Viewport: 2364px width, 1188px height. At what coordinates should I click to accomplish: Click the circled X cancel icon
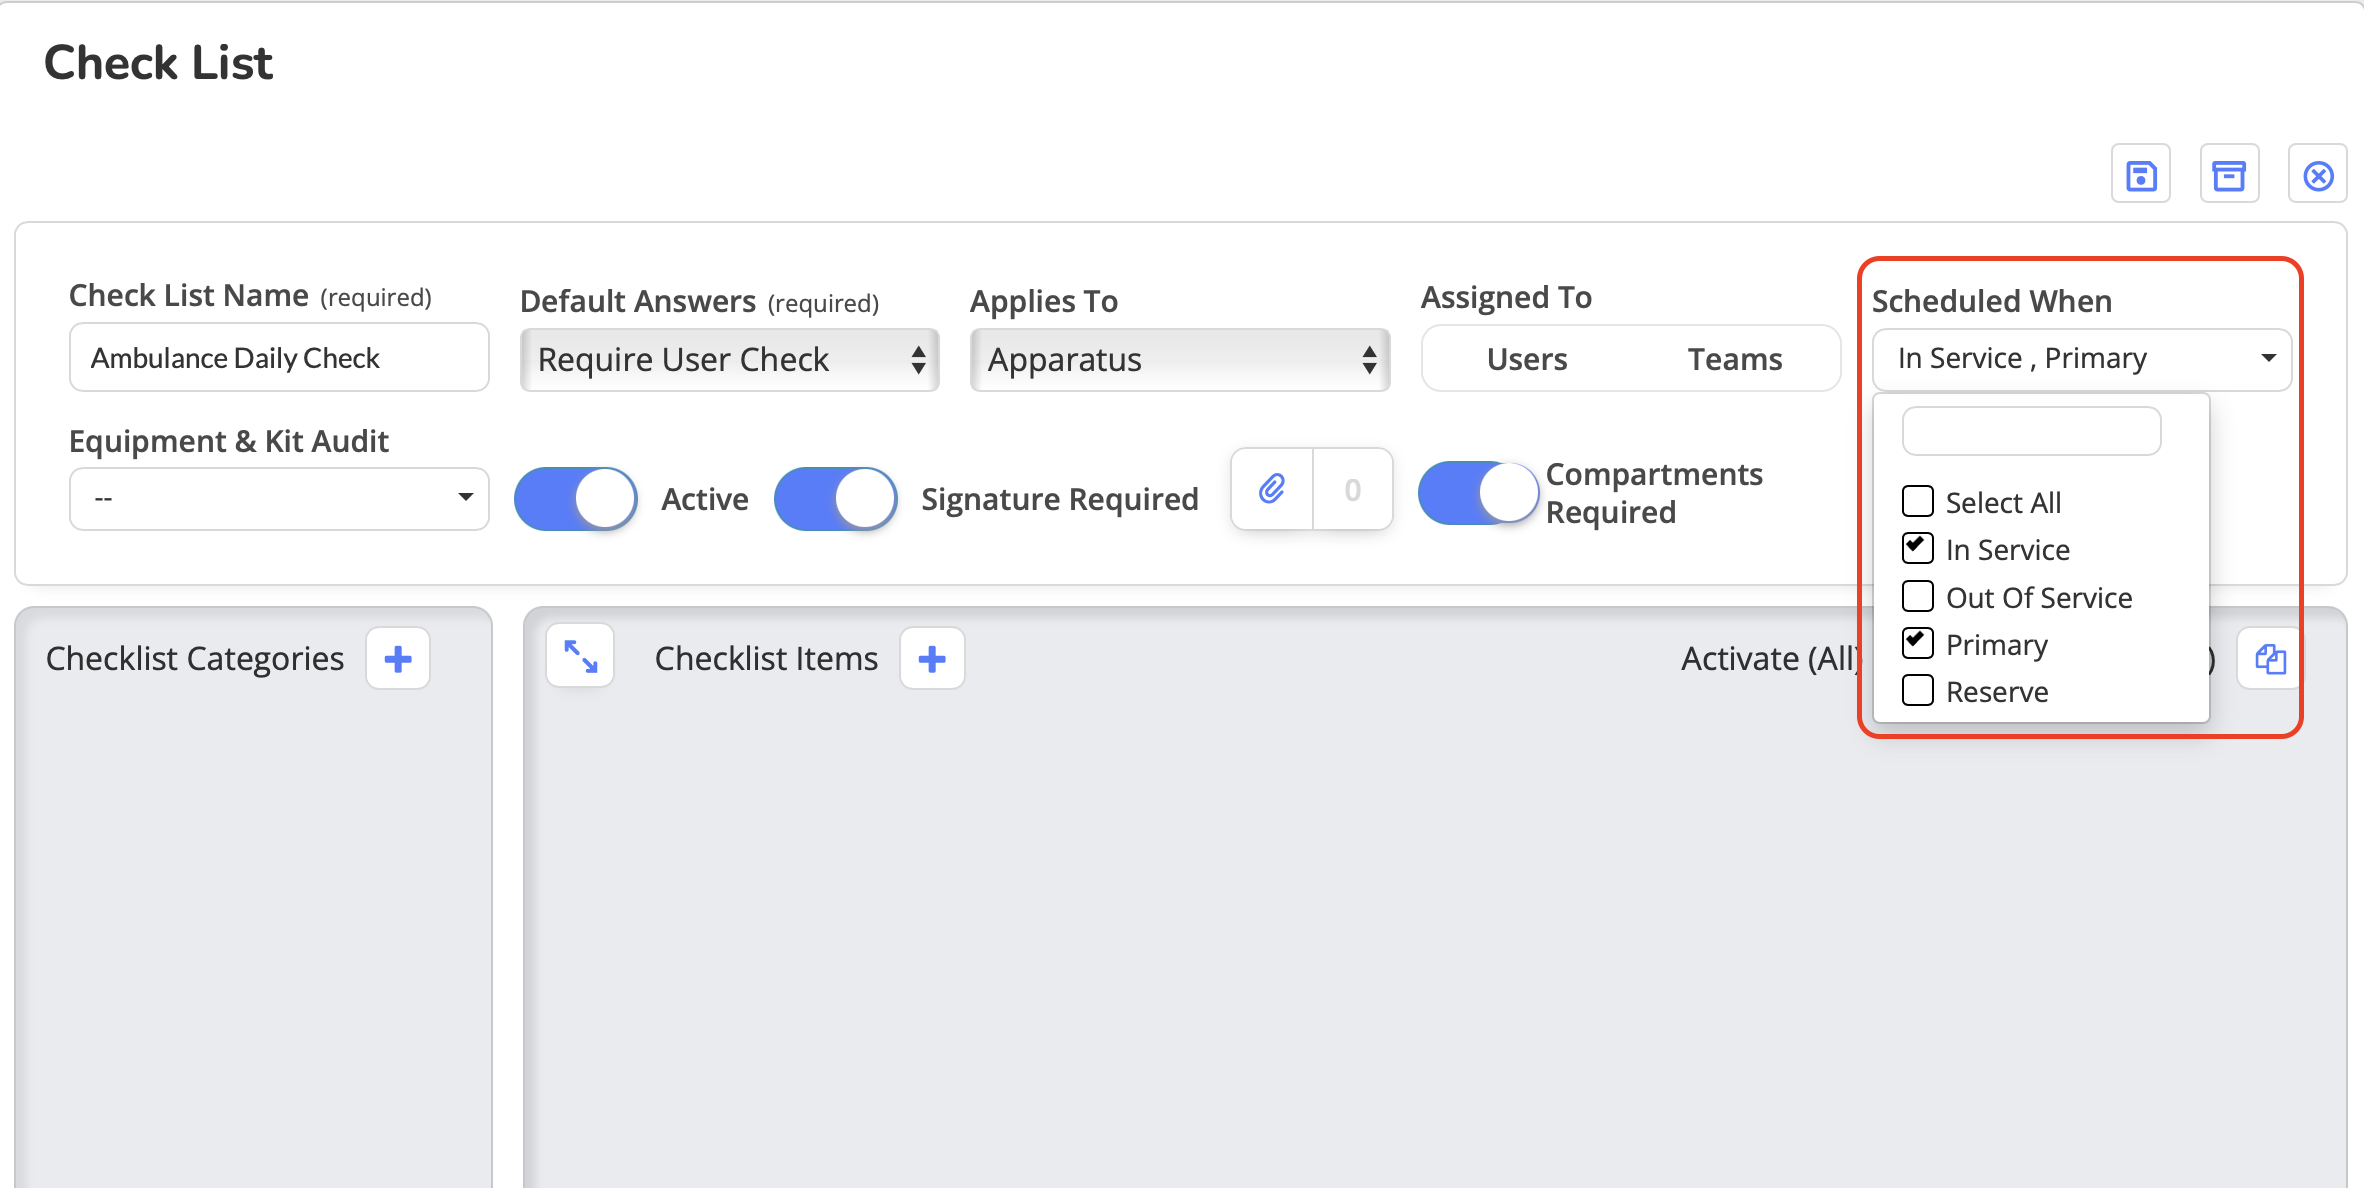pos(2318,176)
